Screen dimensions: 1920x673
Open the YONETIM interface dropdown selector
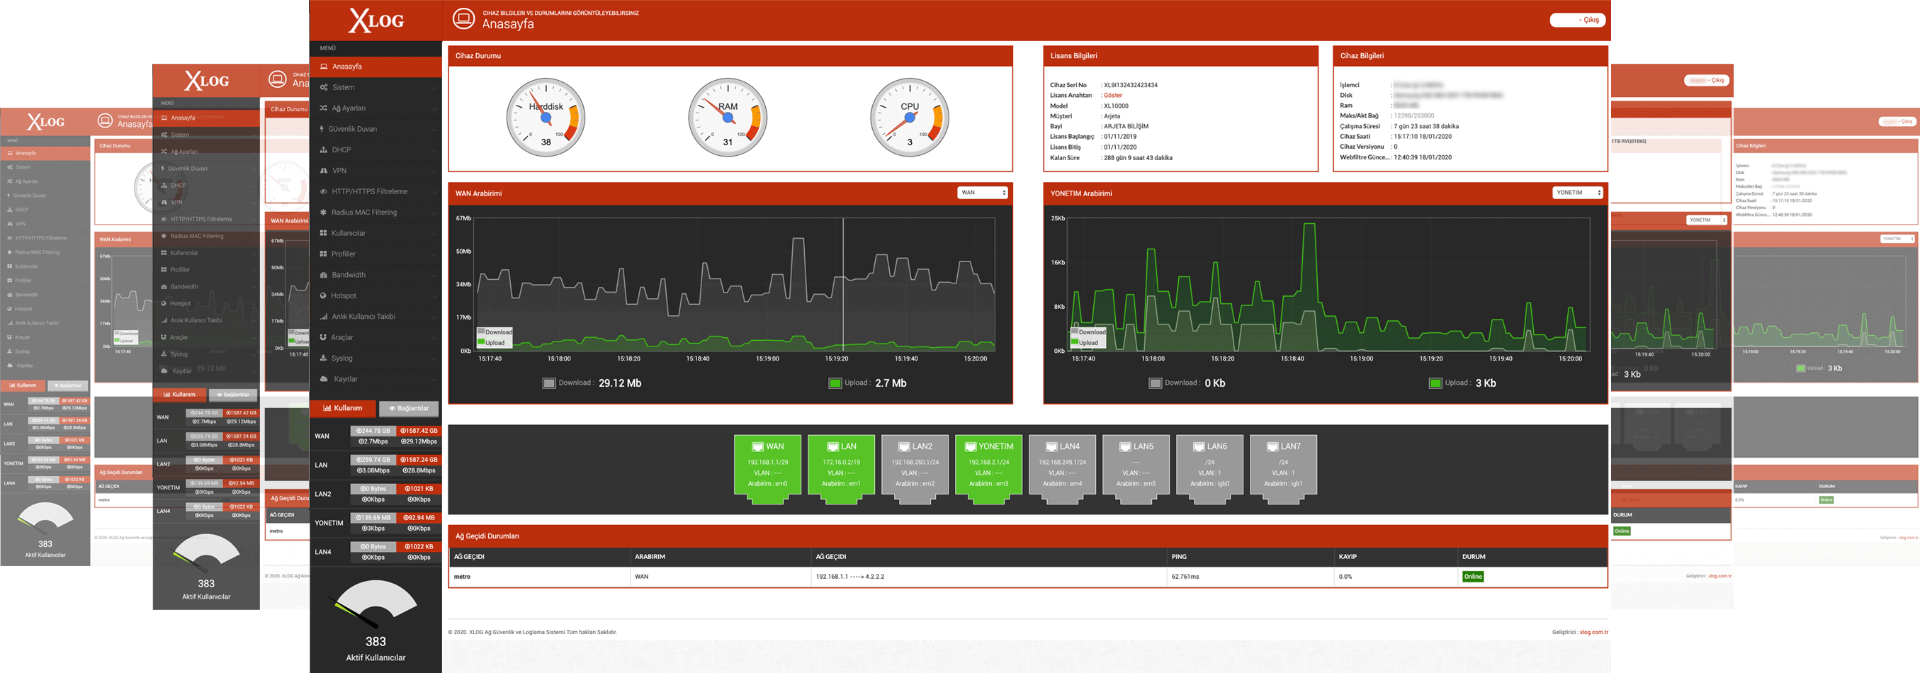(x=1577, y=193)
